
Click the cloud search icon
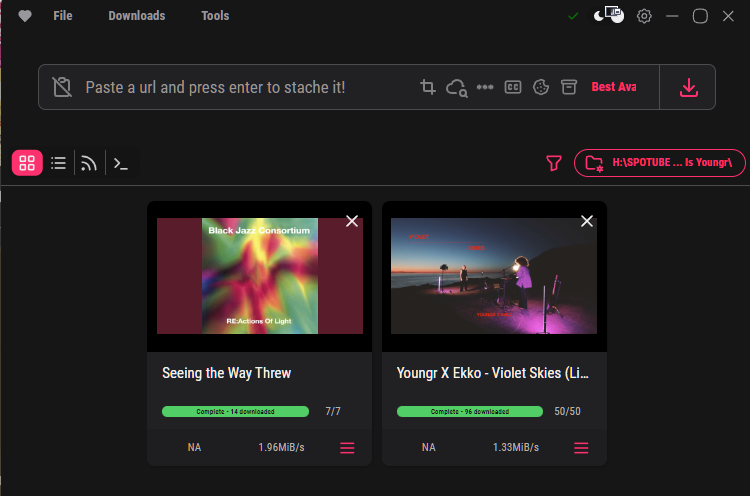(x=456, y=88)
